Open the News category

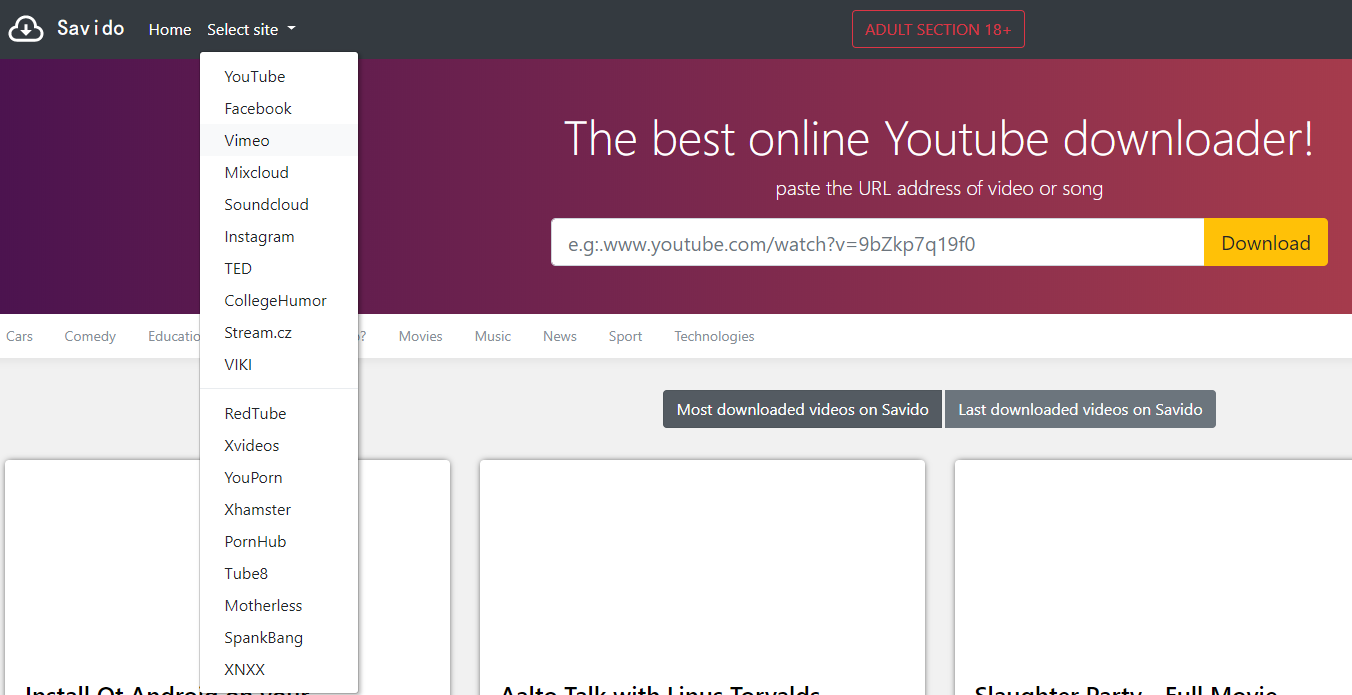(x=560, y=336)
